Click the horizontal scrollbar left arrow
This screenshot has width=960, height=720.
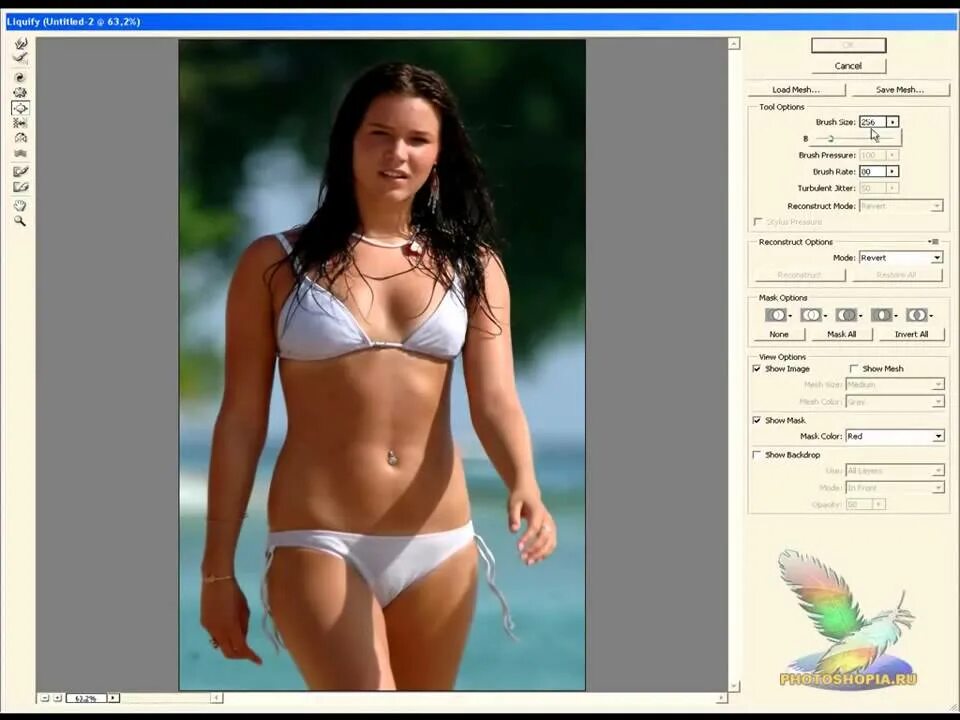[216, 698]
